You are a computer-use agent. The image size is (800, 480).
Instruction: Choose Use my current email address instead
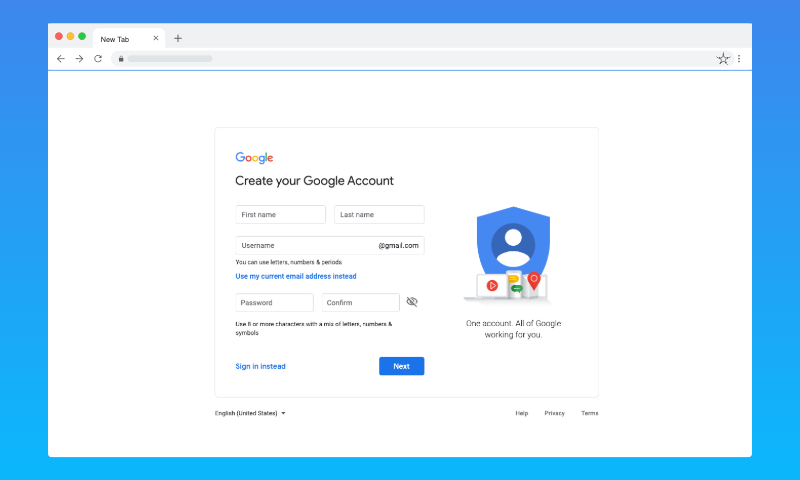[295, 276]
